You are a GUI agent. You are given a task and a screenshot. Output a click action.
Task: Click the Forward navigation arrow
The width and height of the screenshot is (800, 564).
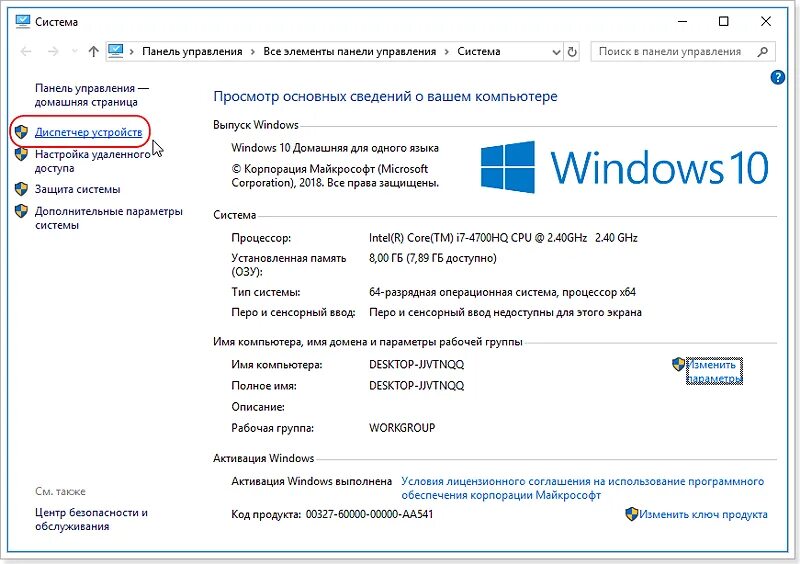(x=53, y=52)
